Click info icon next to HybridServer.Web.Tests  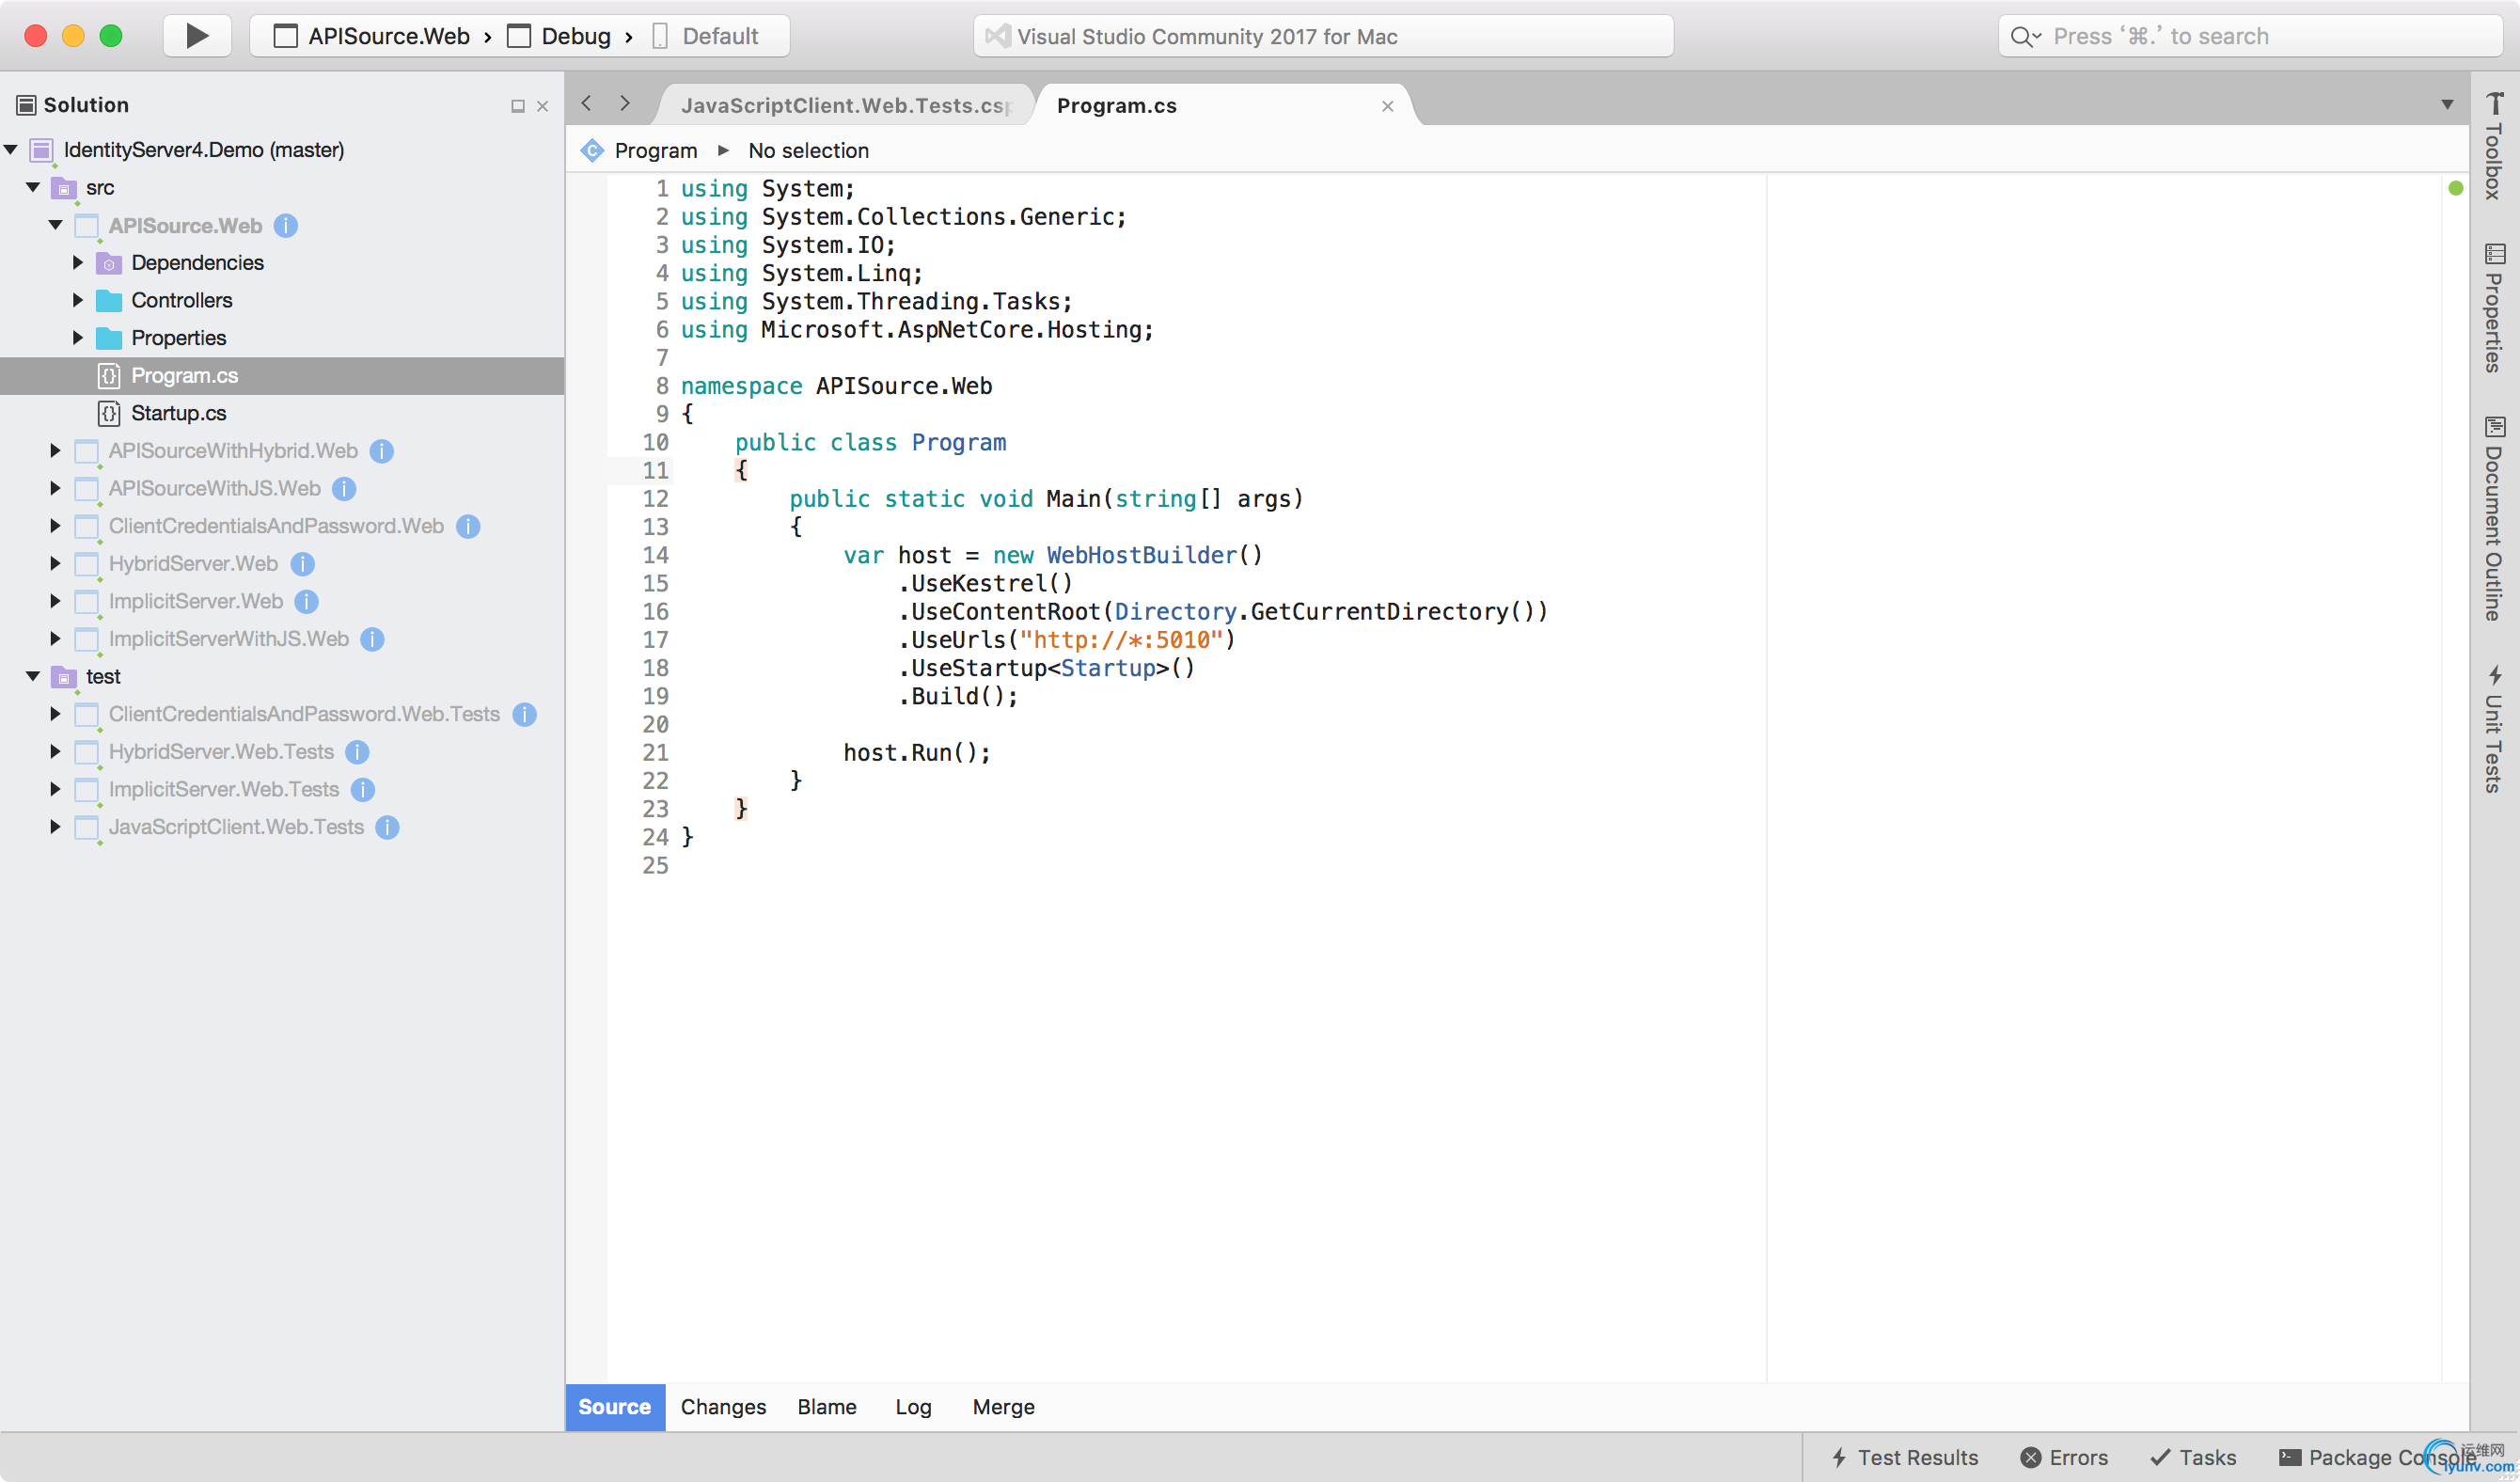click(x=357, y=752)
